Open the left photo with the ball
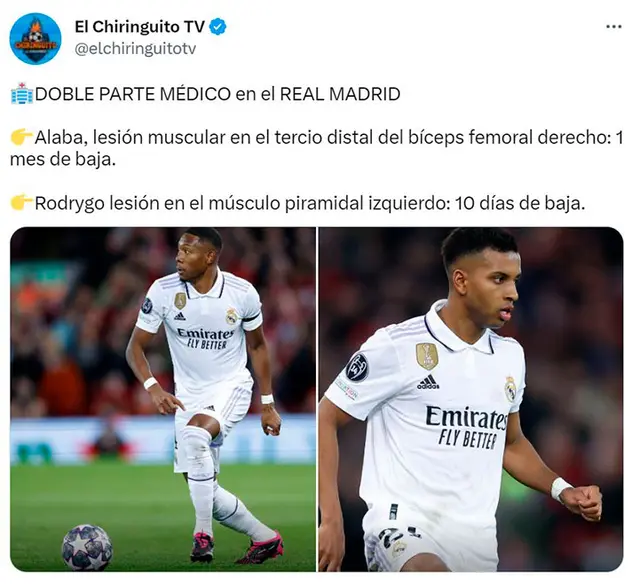 click(x=163, y=399)
